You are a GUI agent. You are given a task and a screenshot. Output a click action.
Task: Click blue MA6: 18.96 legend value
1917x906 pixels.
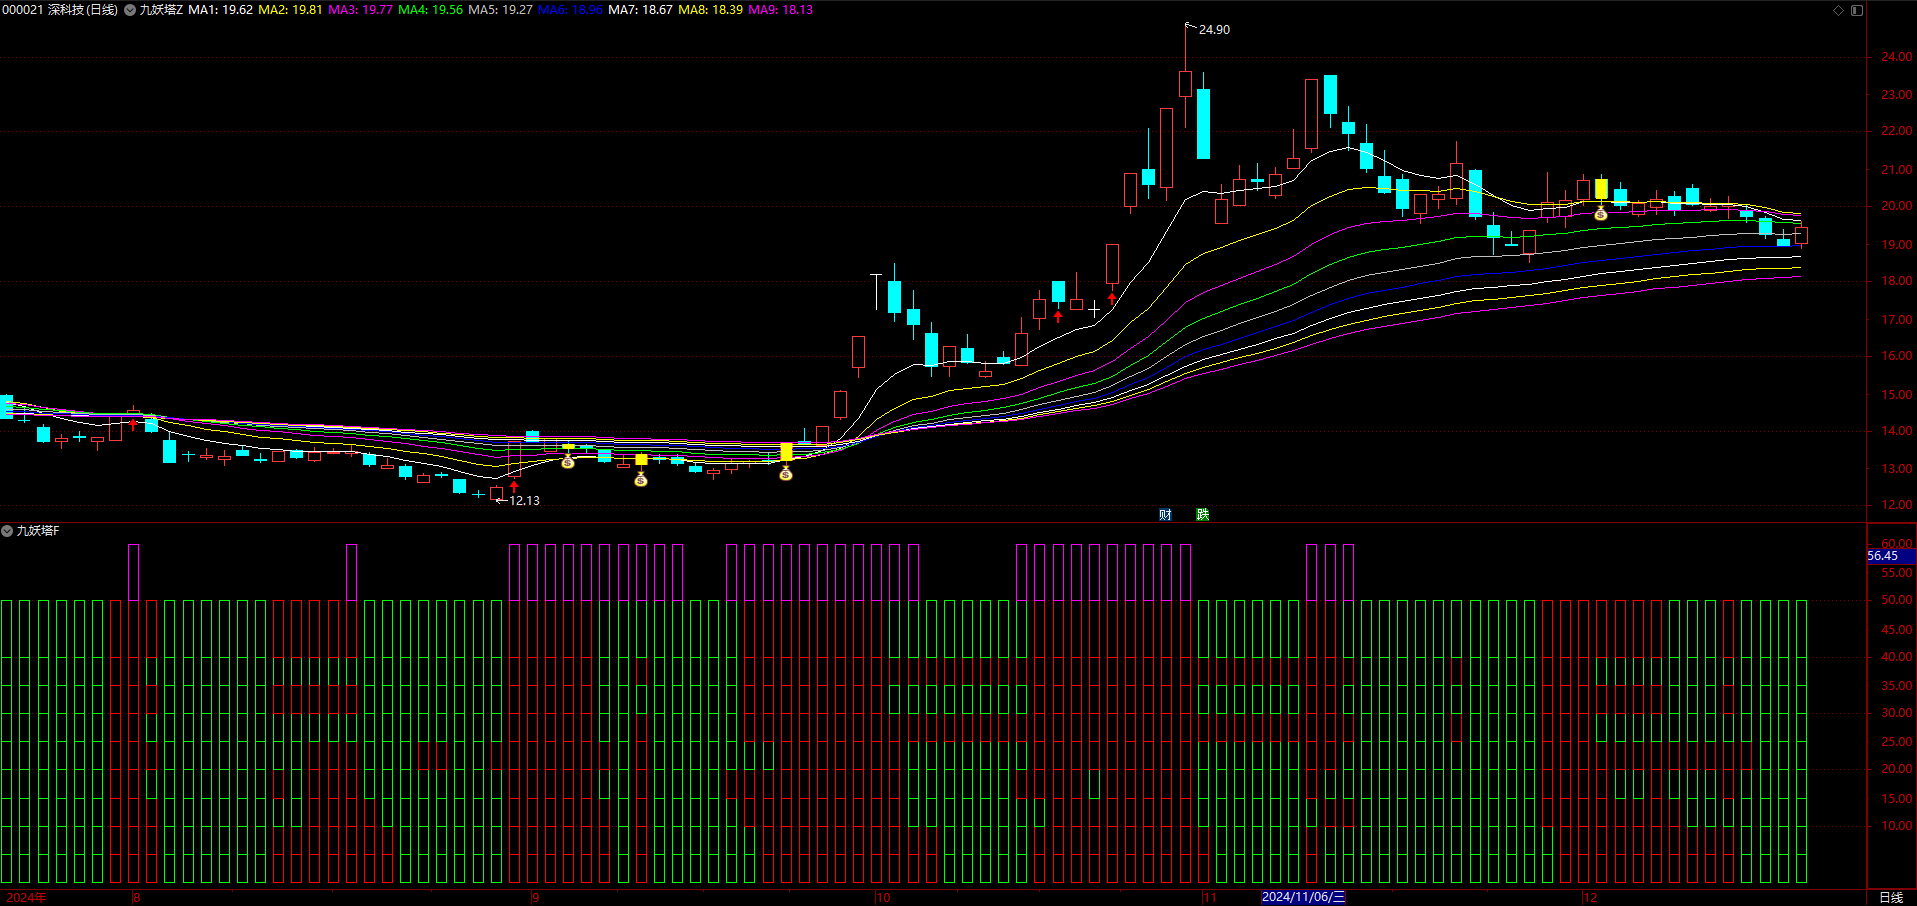pos(570,10)
